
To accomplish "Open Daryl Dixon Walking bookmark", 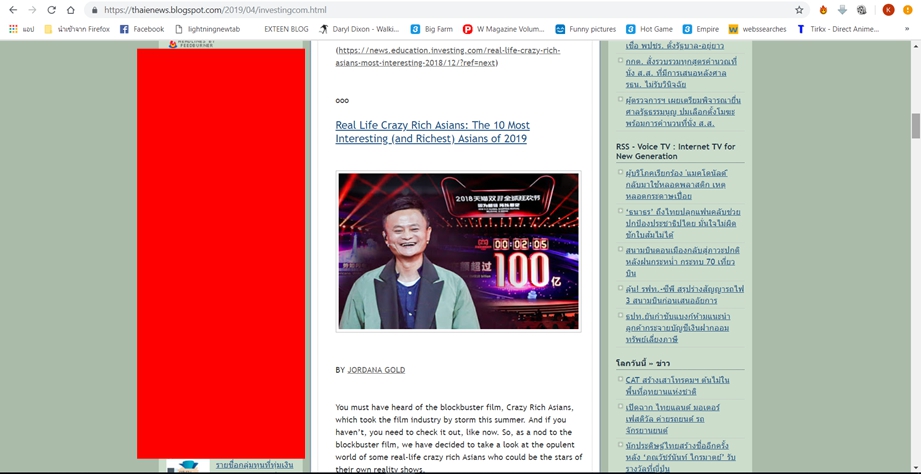I will click(x=358, y=29).
